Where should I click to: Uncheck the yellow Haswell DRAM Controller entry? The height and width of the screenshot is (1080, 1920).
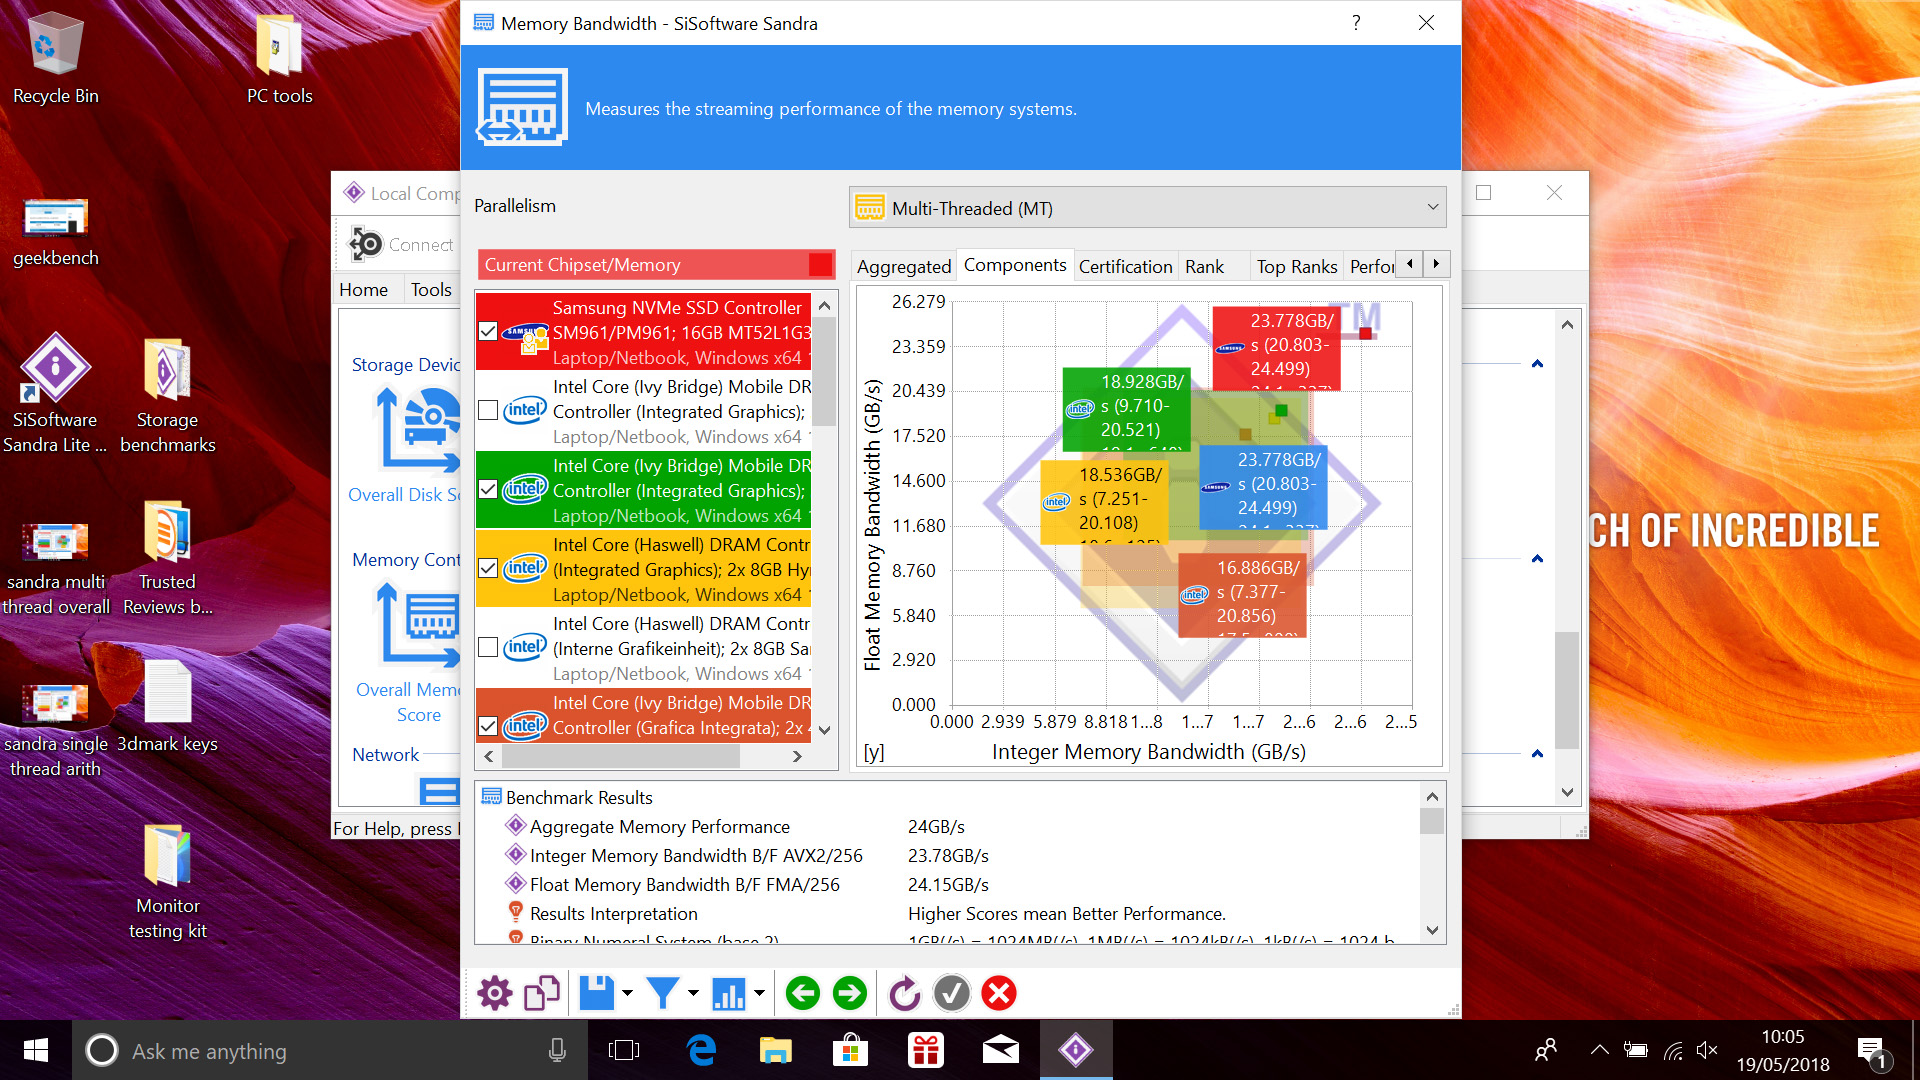(488, 569)
